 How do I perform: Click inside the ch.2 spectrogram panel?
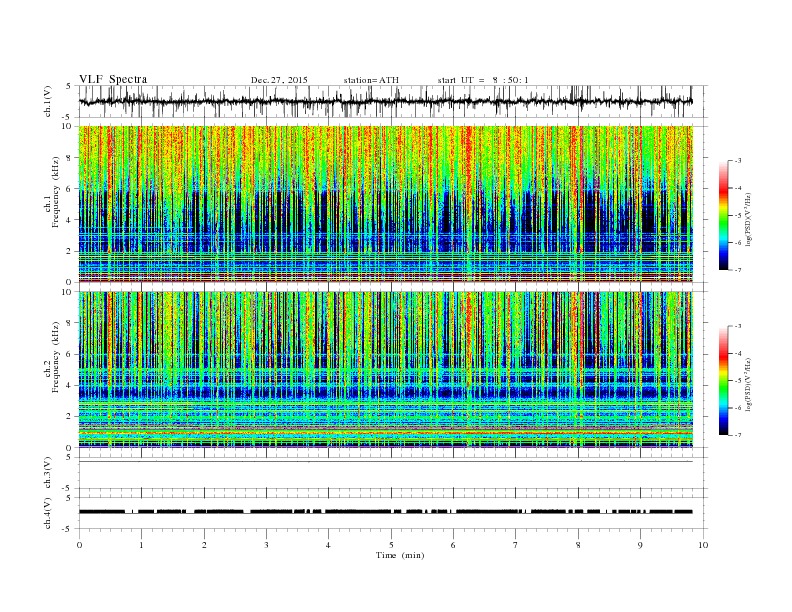[x=385, y=370]
